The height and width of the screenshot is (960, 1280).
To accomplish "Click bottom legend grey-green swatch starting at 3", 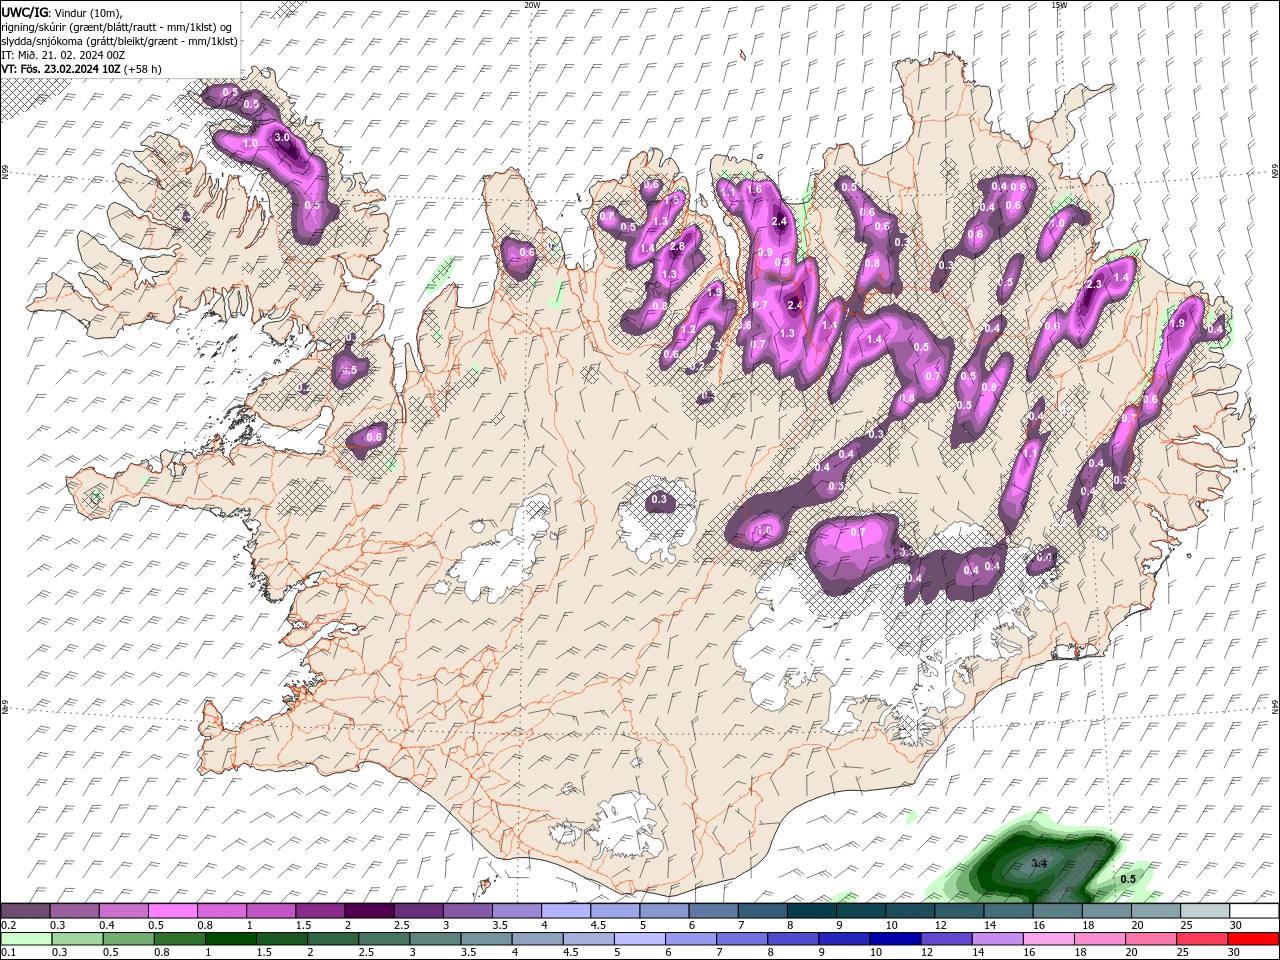I will (x=435, y=939).
